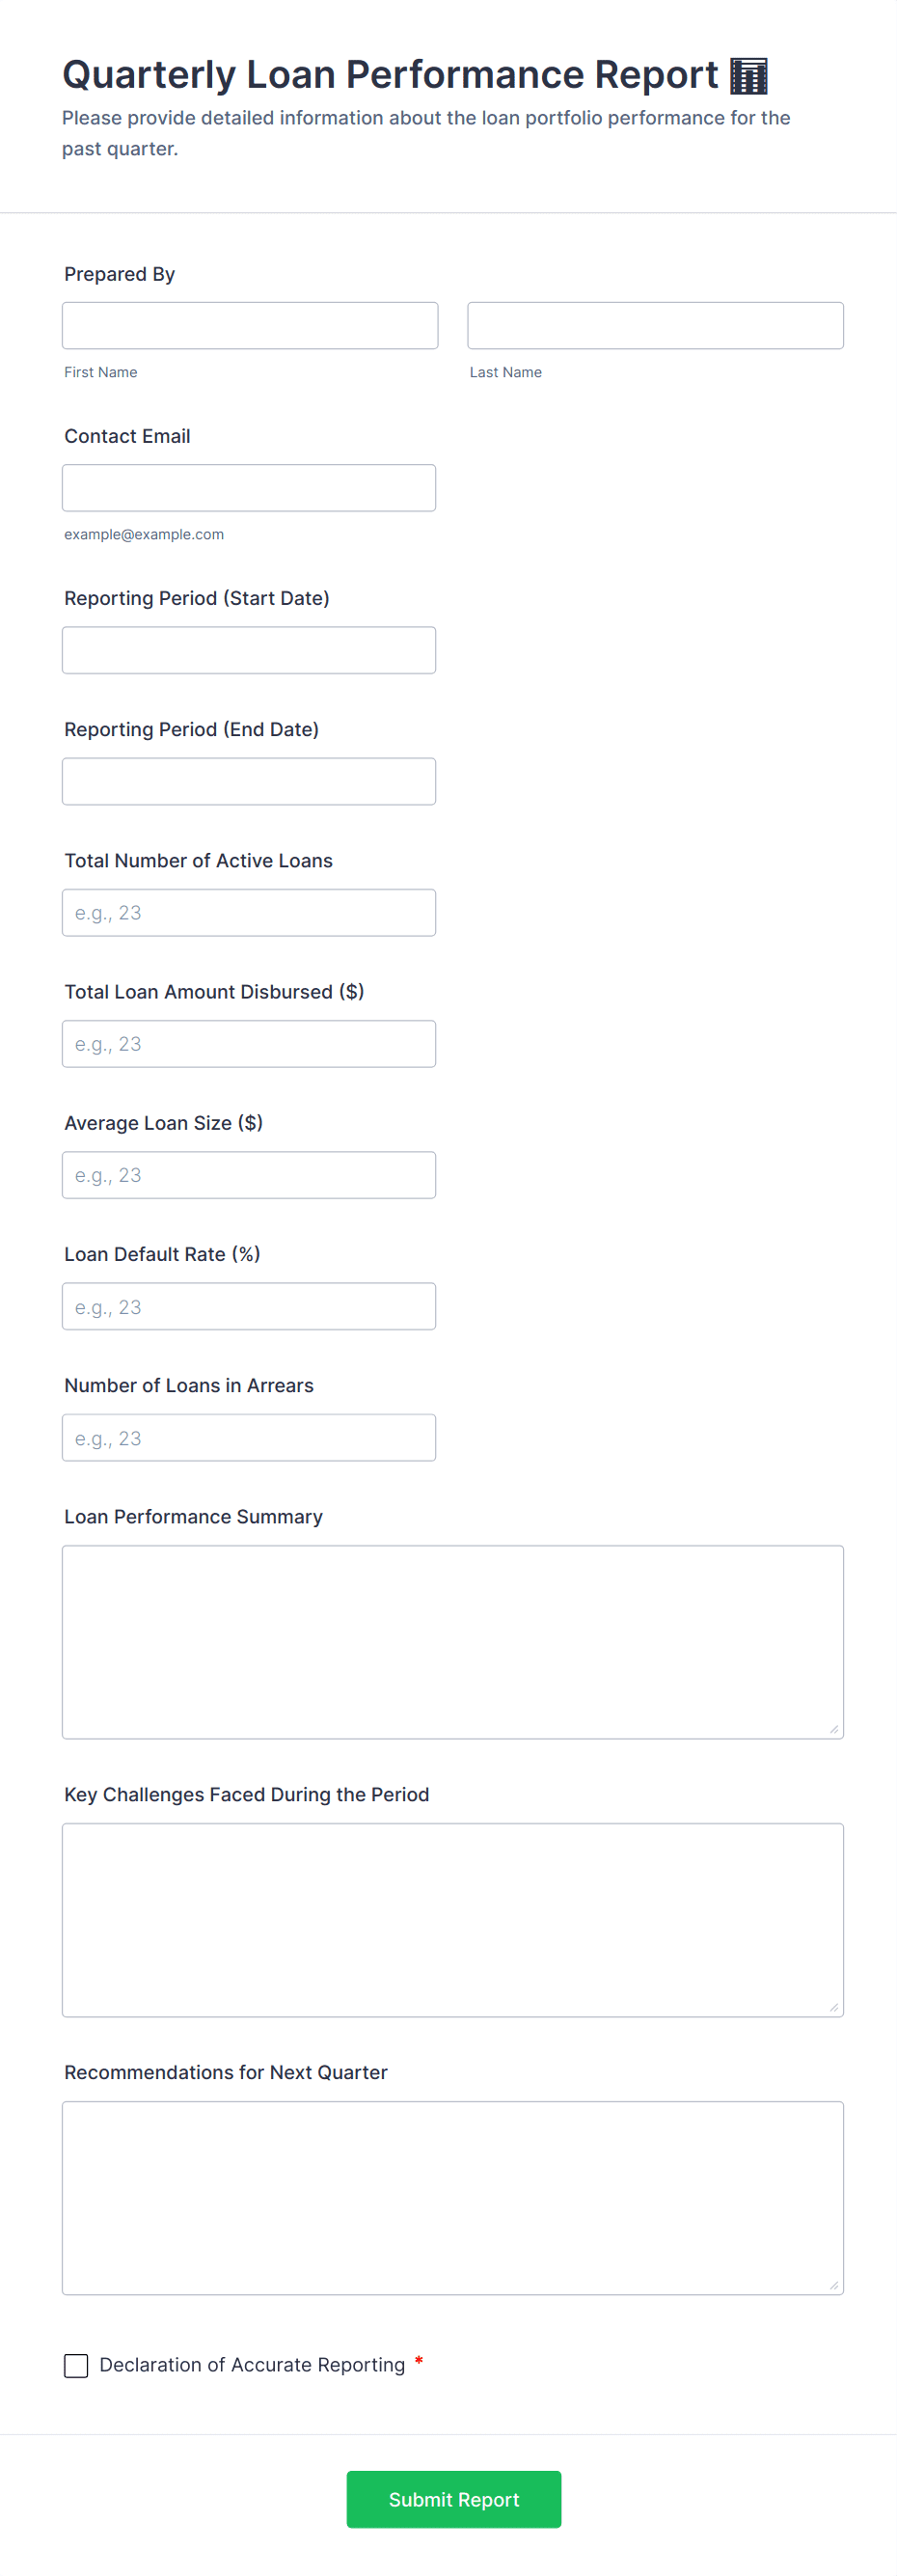
Task: Select the Reporting Period End Date field
Action: 249,780
